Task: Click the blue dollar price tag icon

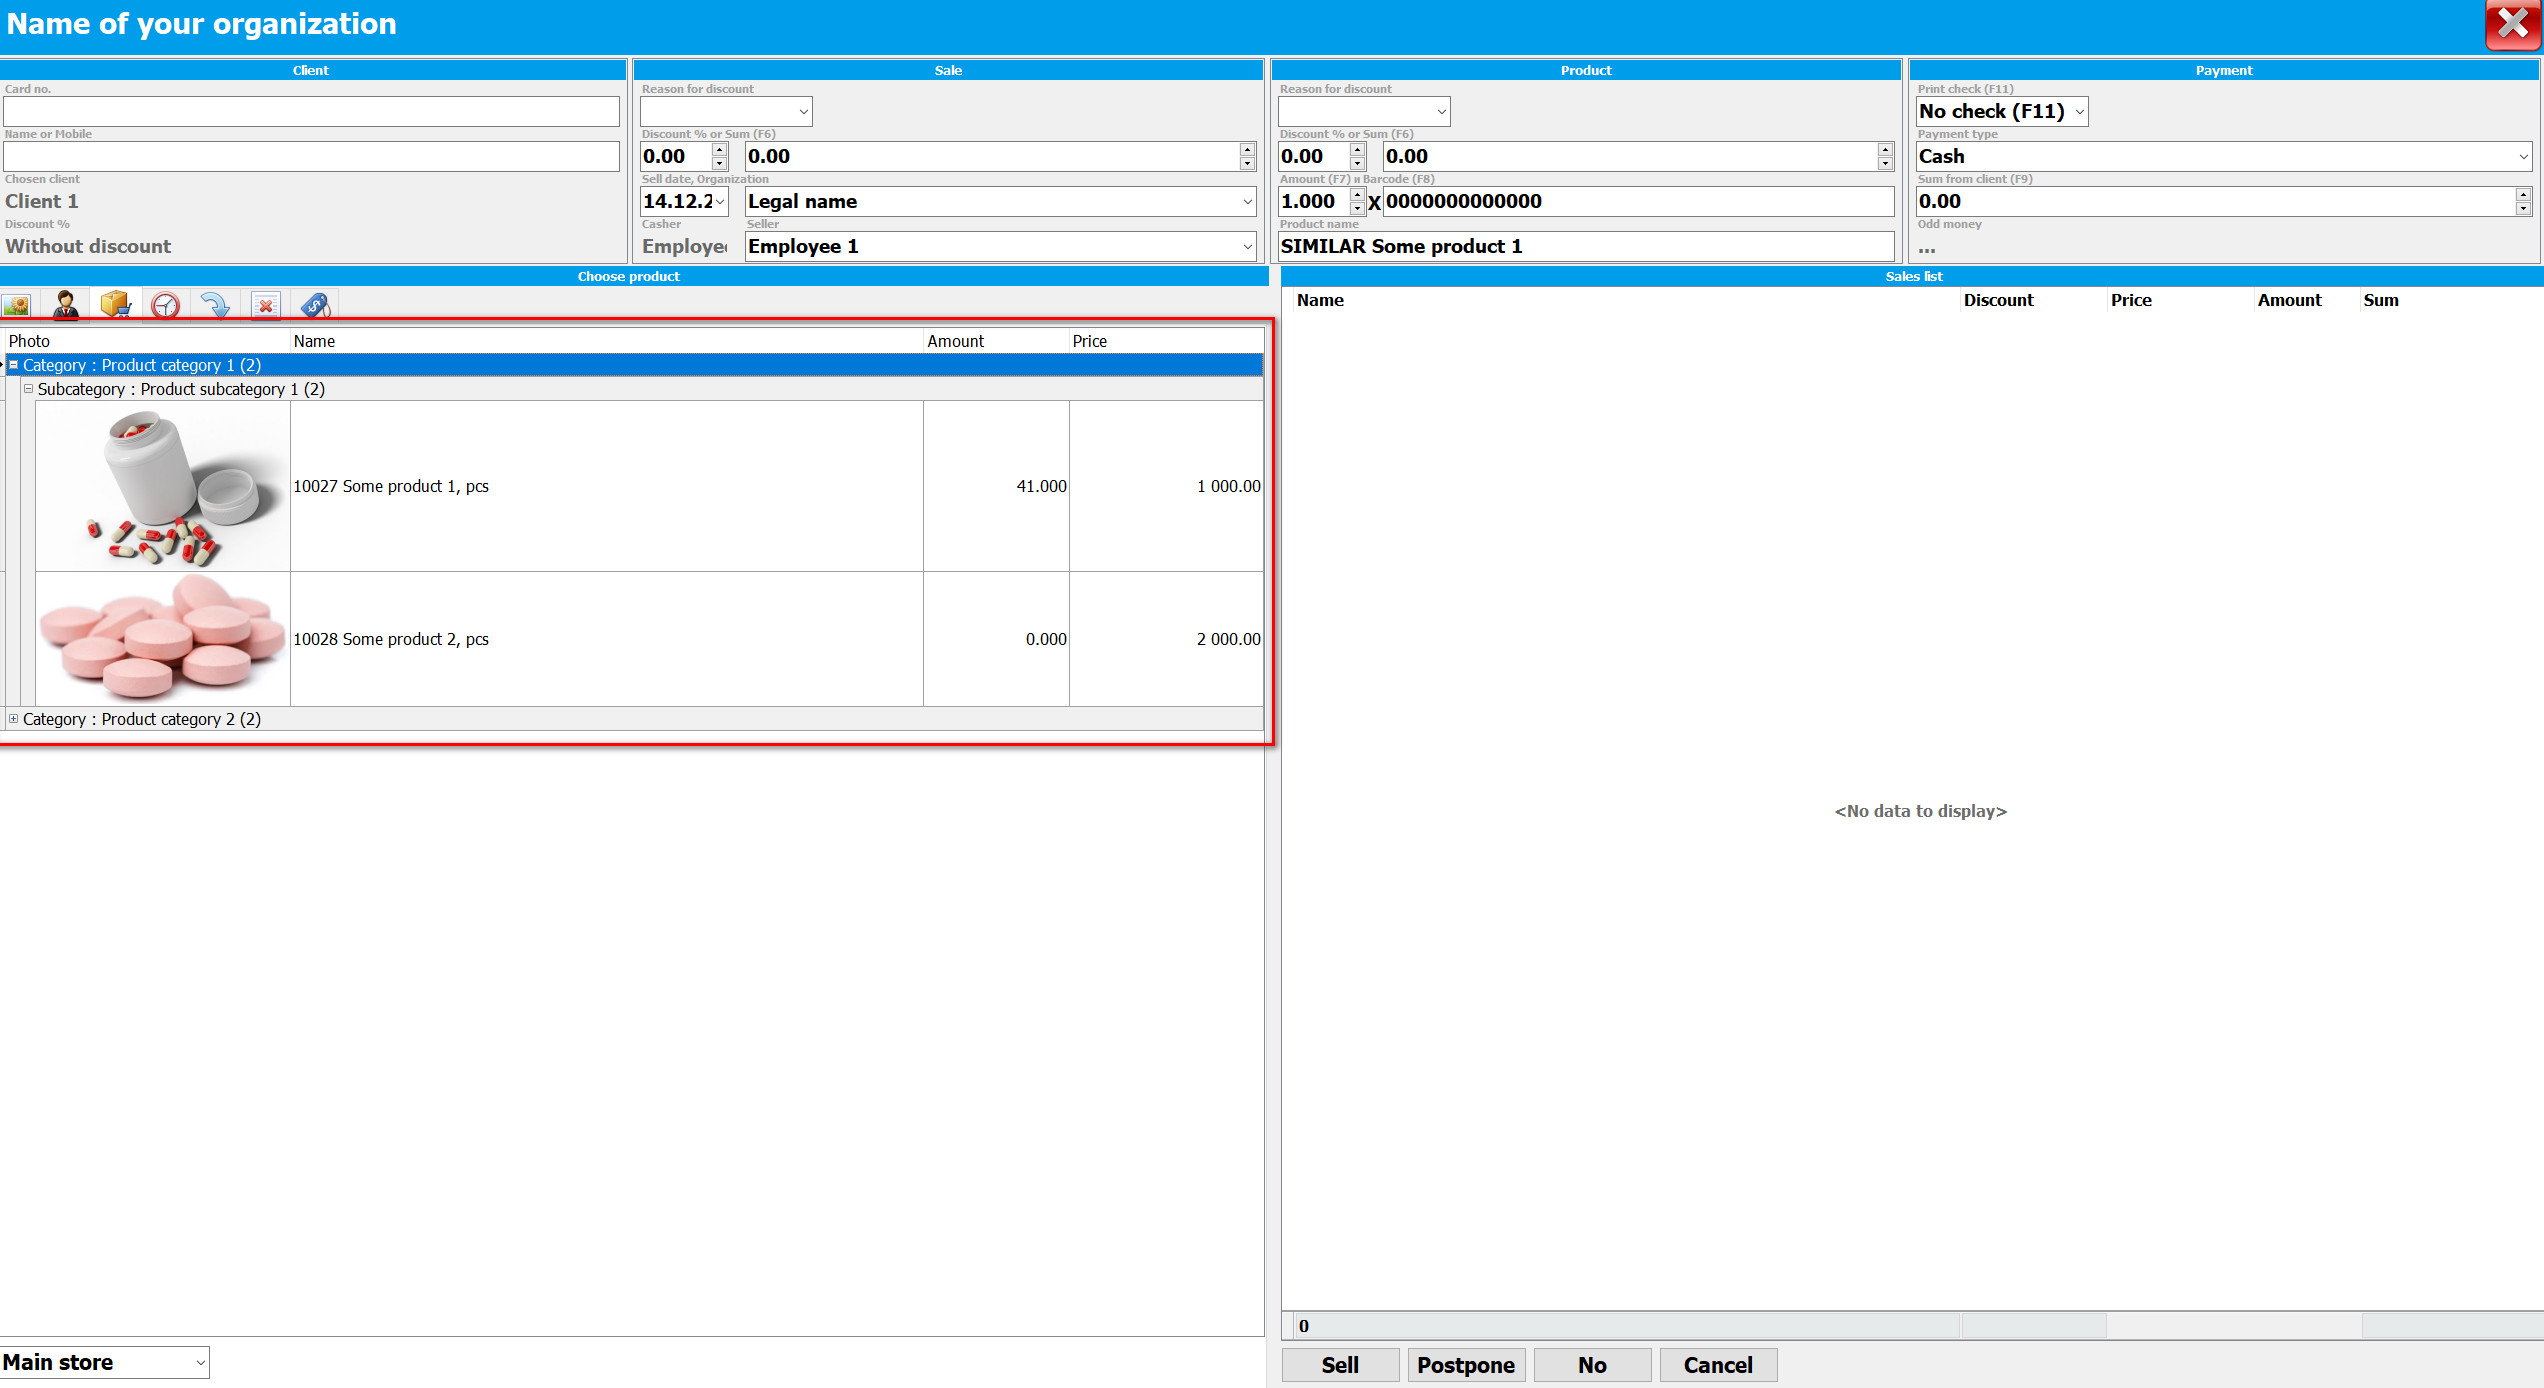Action: click(315, 305)
